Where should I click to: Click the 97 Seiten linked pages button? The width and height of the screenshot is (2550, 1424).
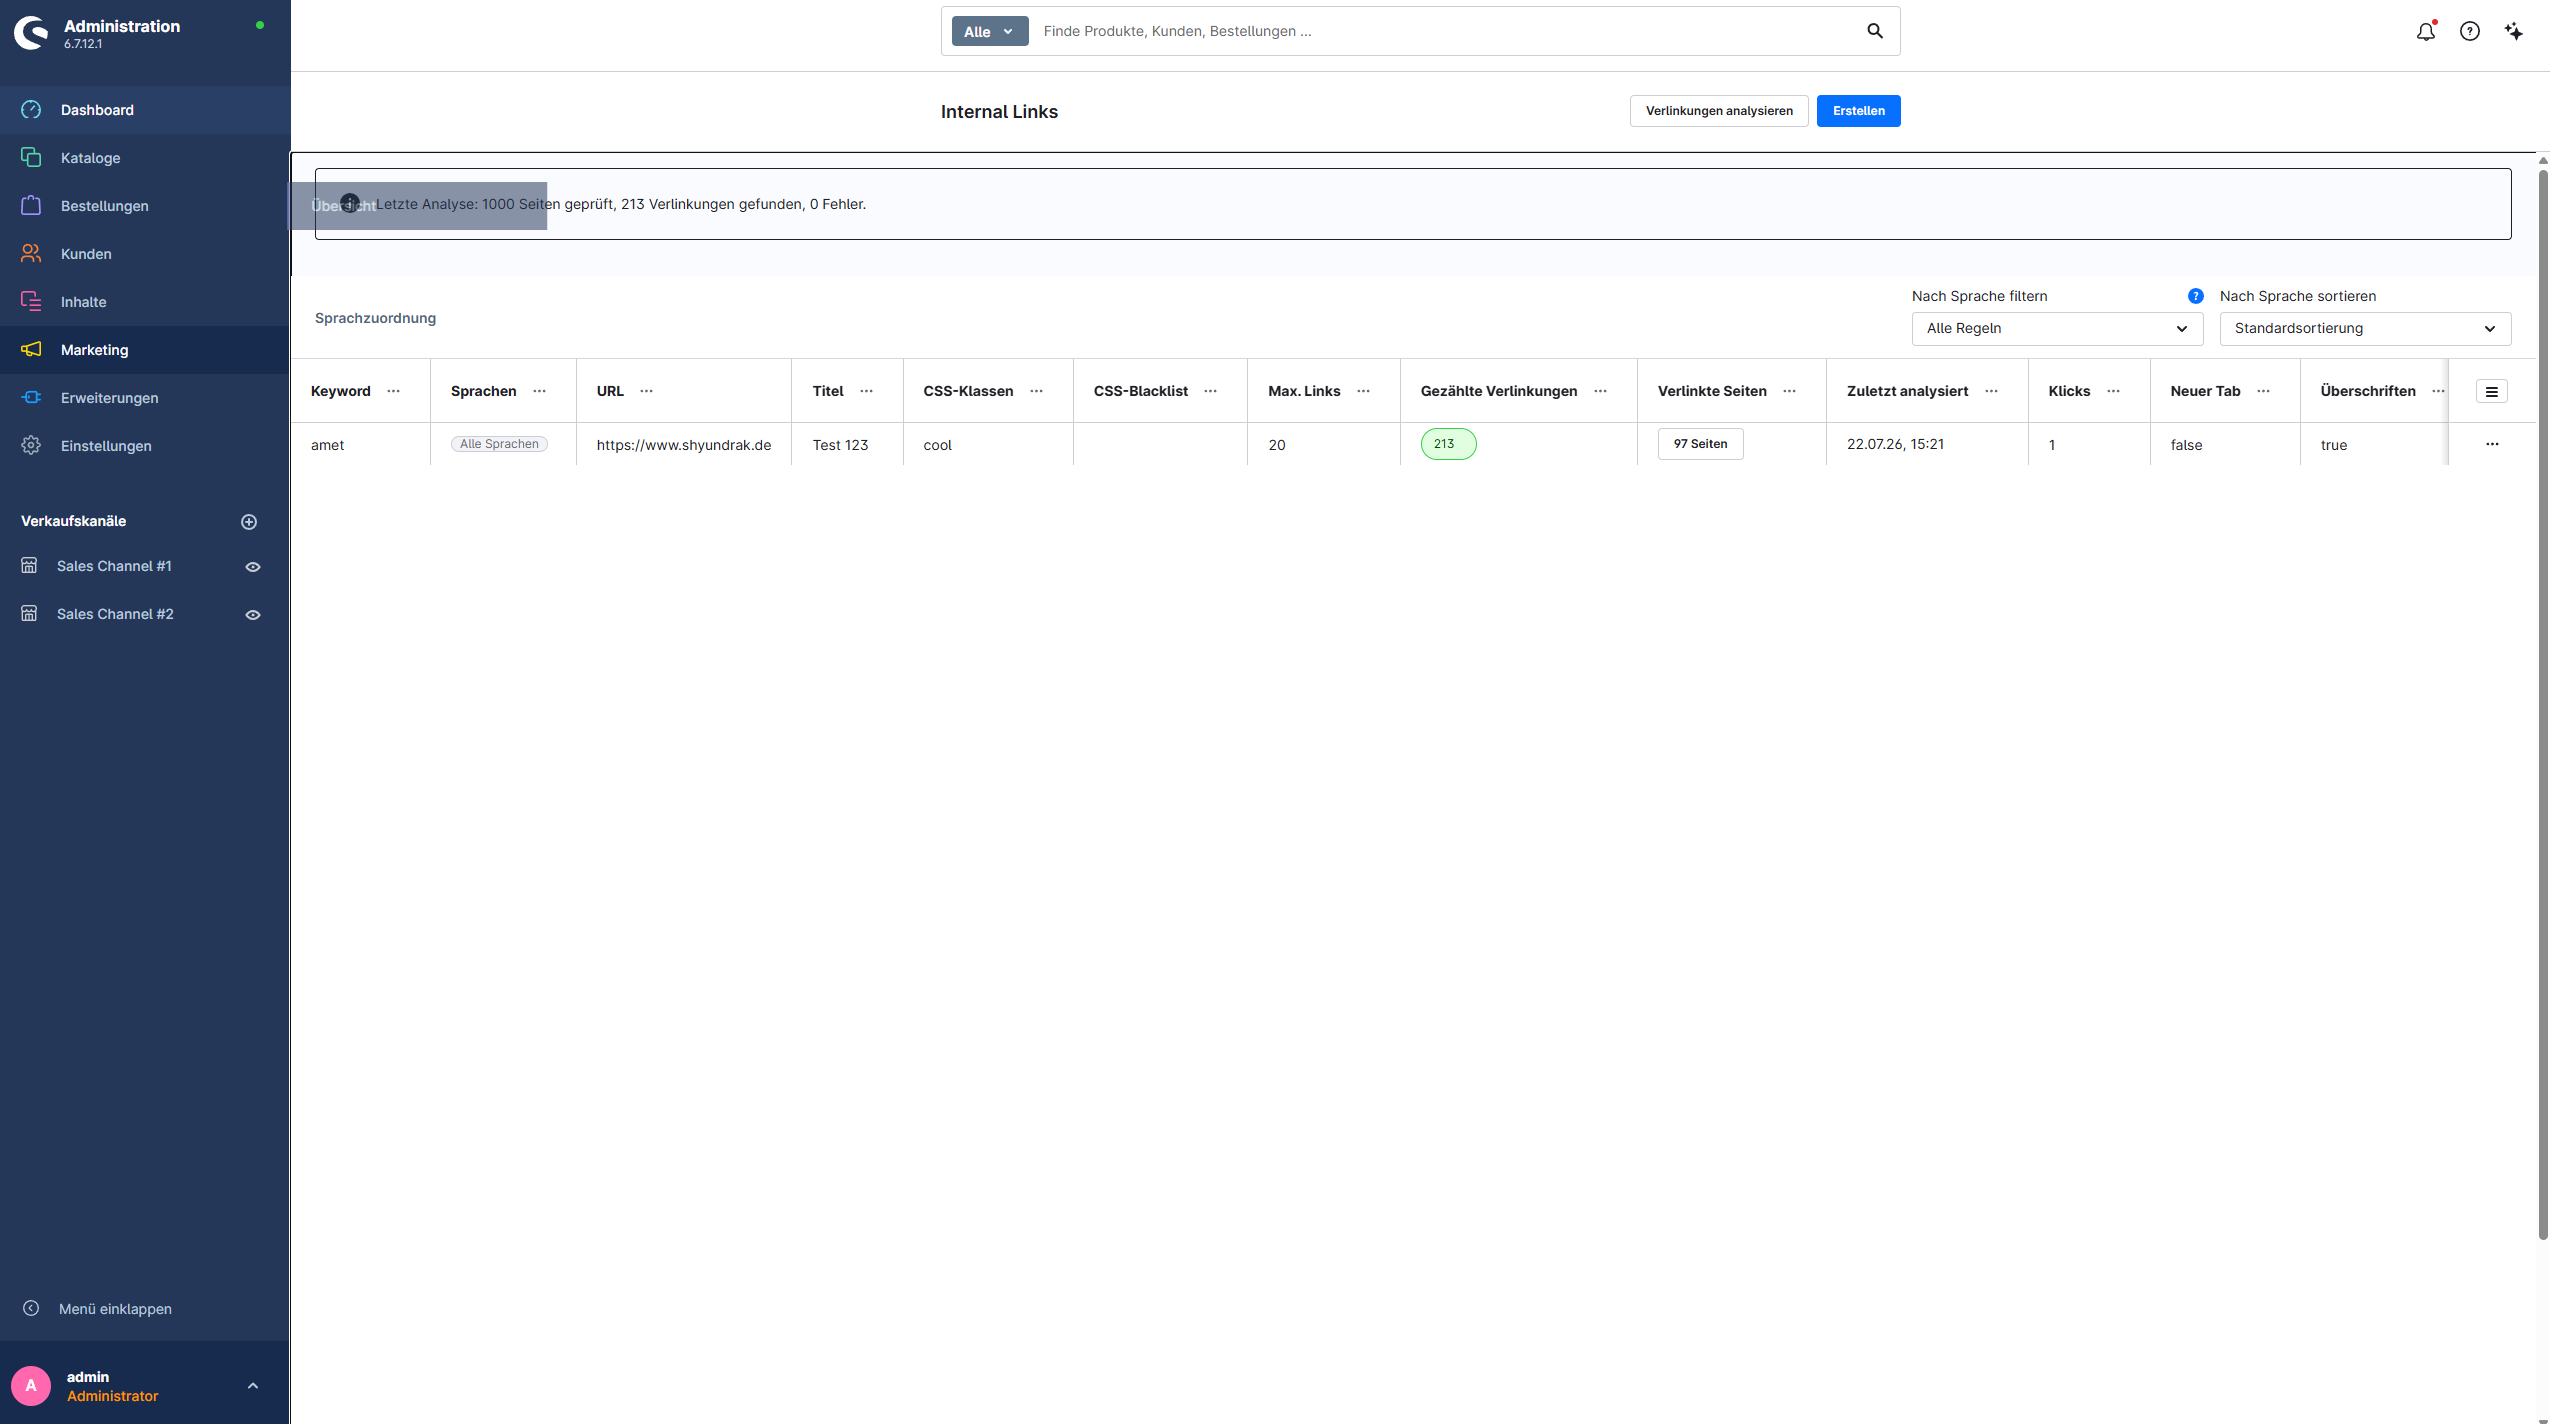[x=1700, y=444]
